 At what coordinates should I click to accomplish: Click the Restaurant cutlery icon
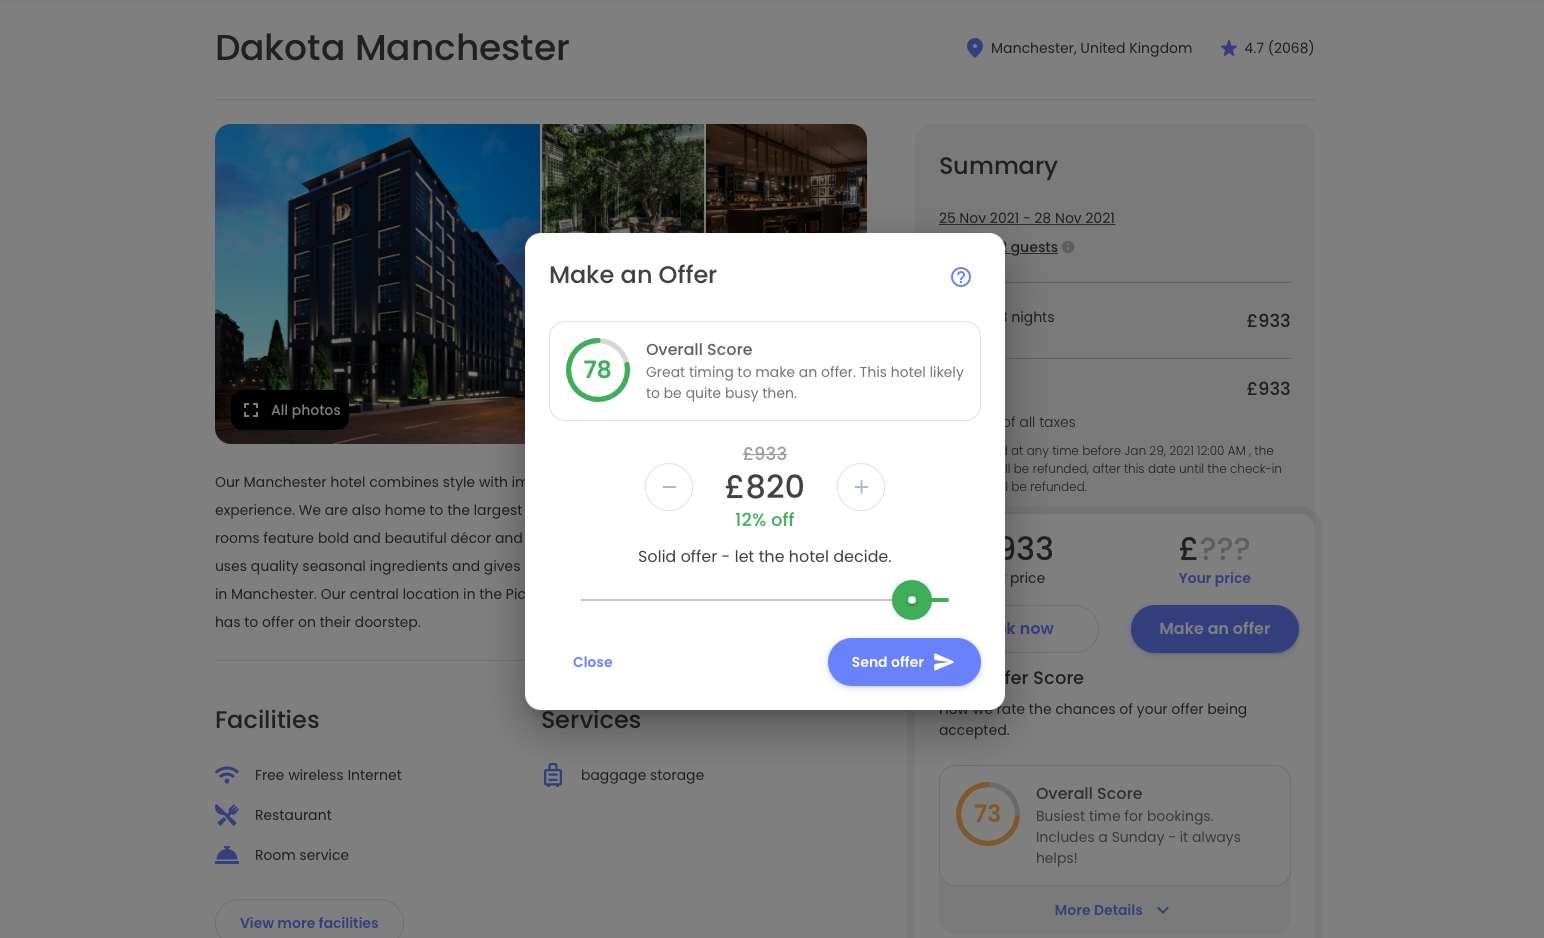pyautogui.click(x=227, y=815)
